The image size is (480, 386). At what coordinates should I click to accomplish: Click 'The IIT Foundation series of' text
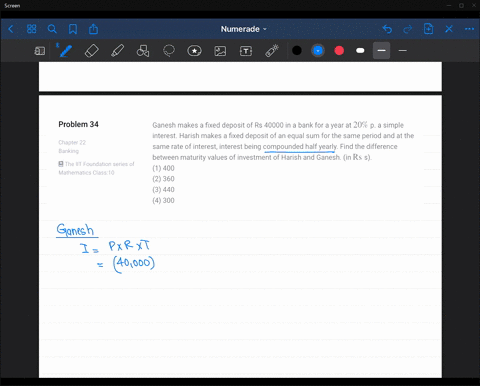[x=100, y=164]
